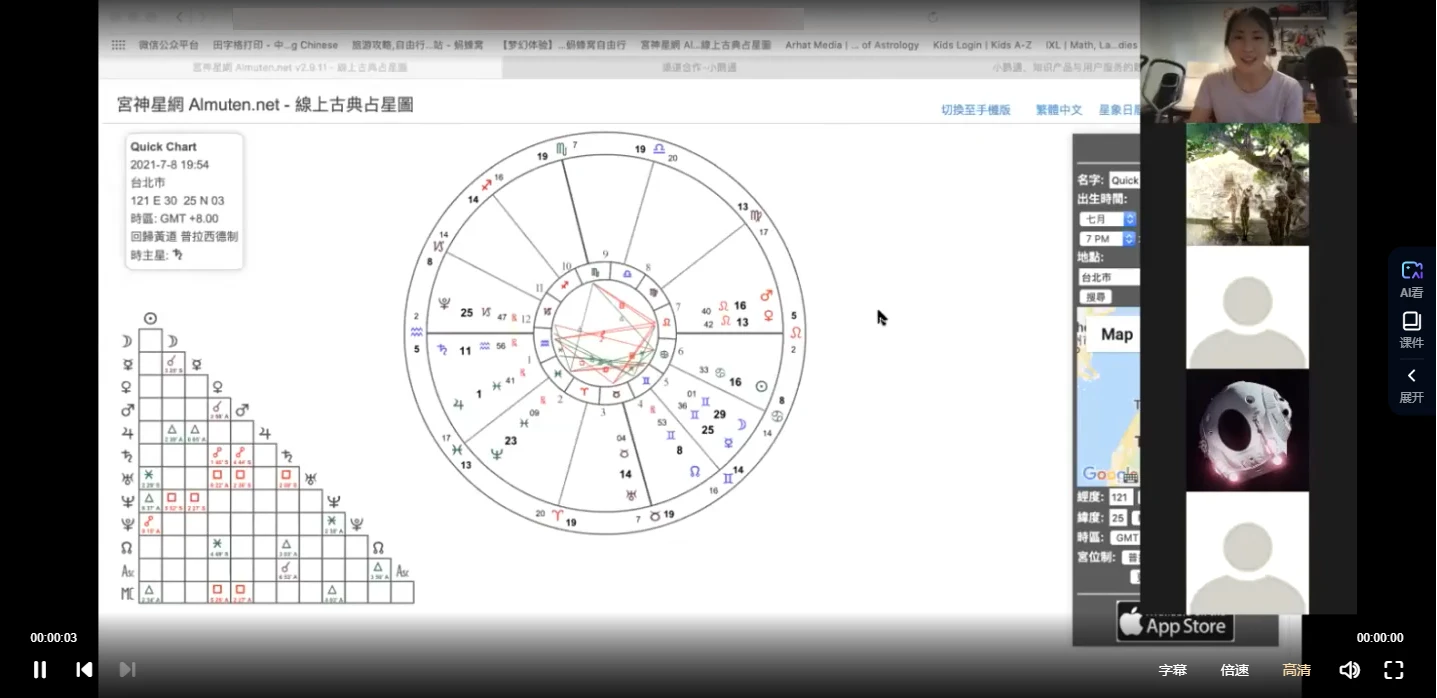
Task: Open the 時區 GMT timezone dropdown
Action: pos(1125,537)
